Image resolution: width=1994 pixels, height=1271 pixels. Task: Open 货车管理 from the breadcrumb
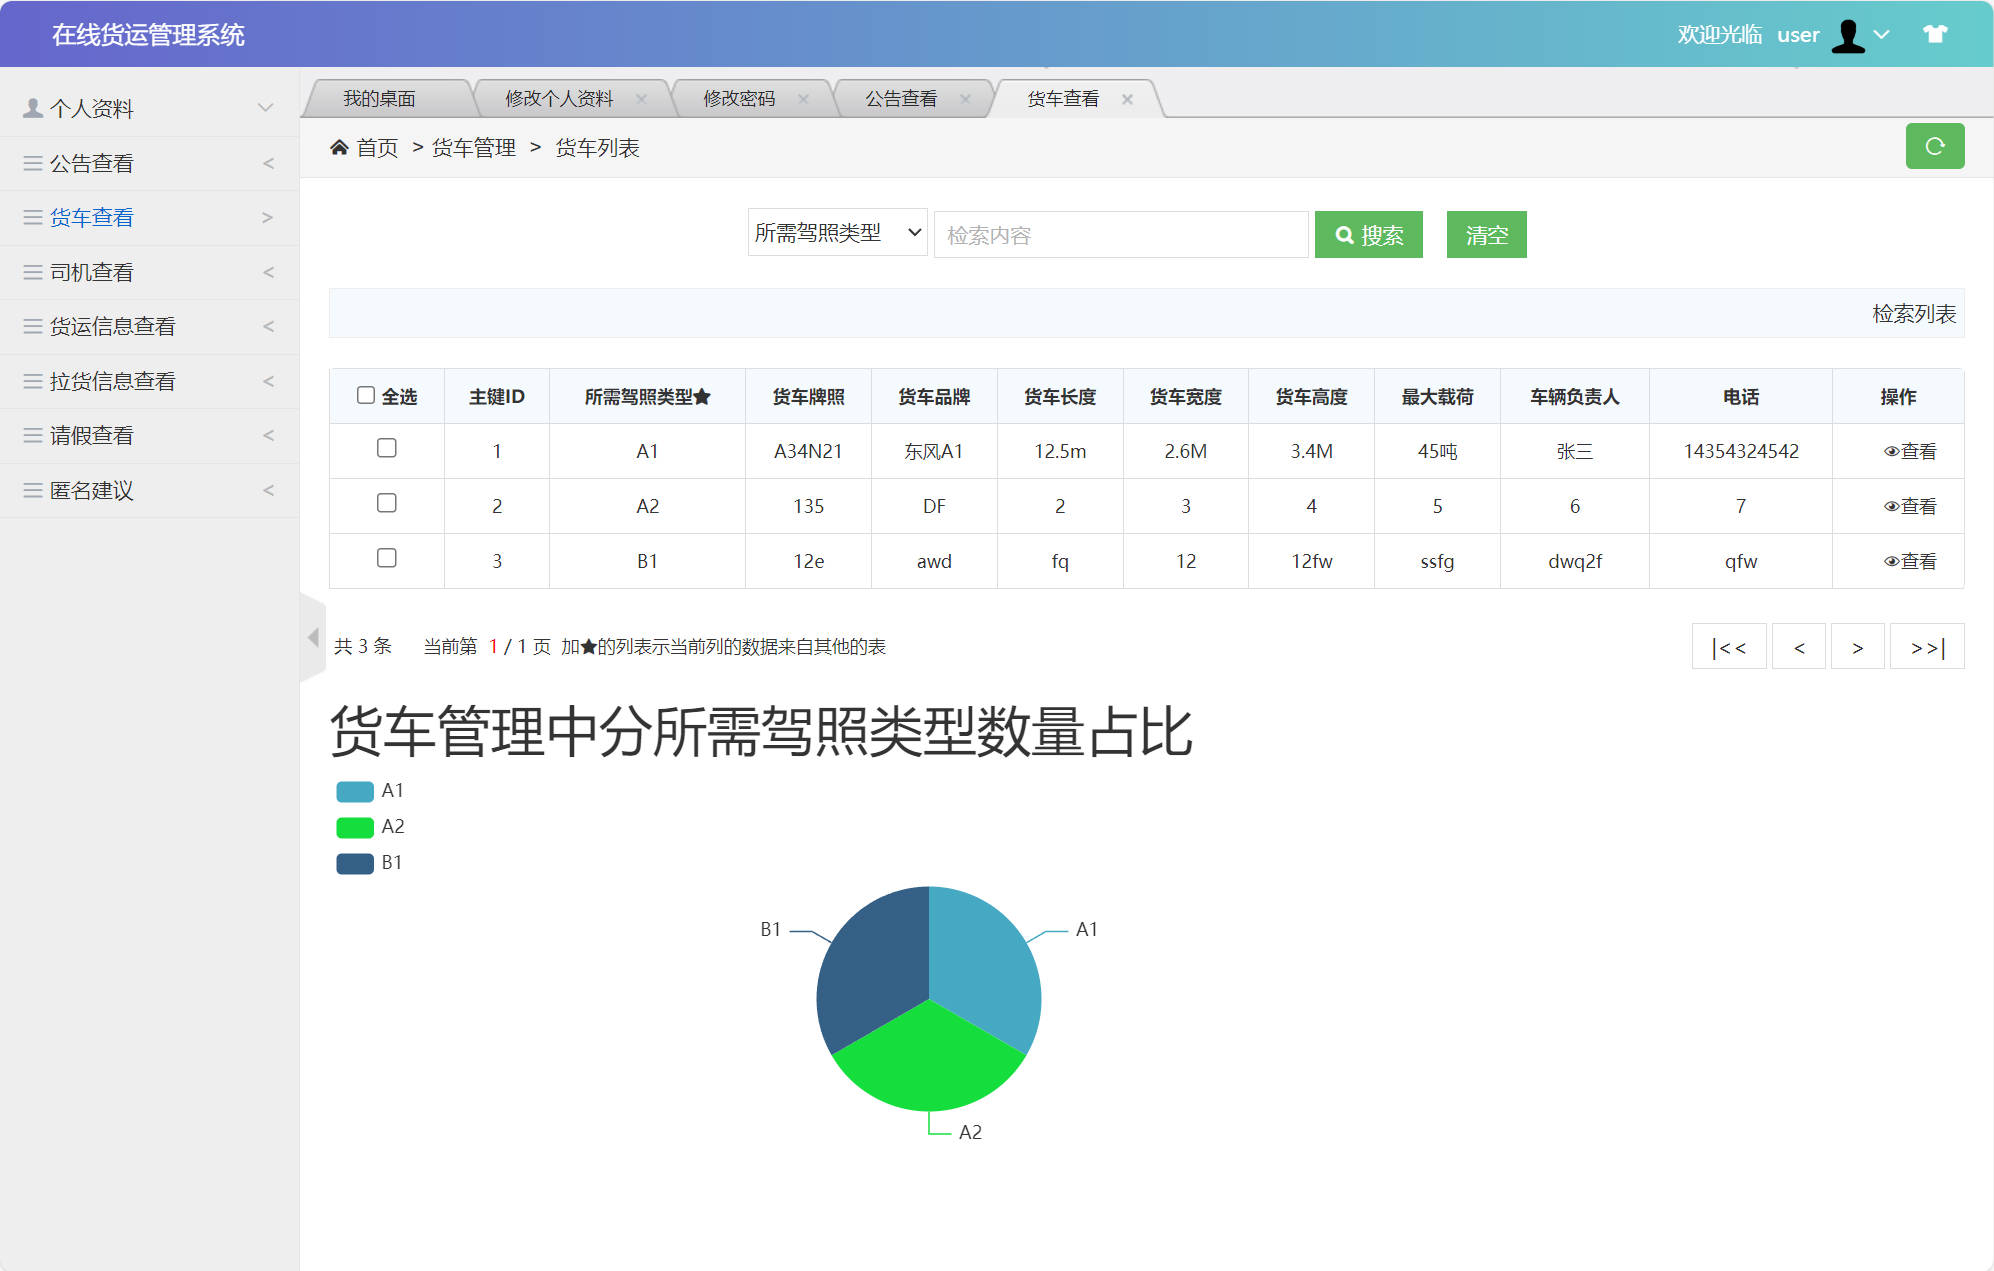(472, 148)
